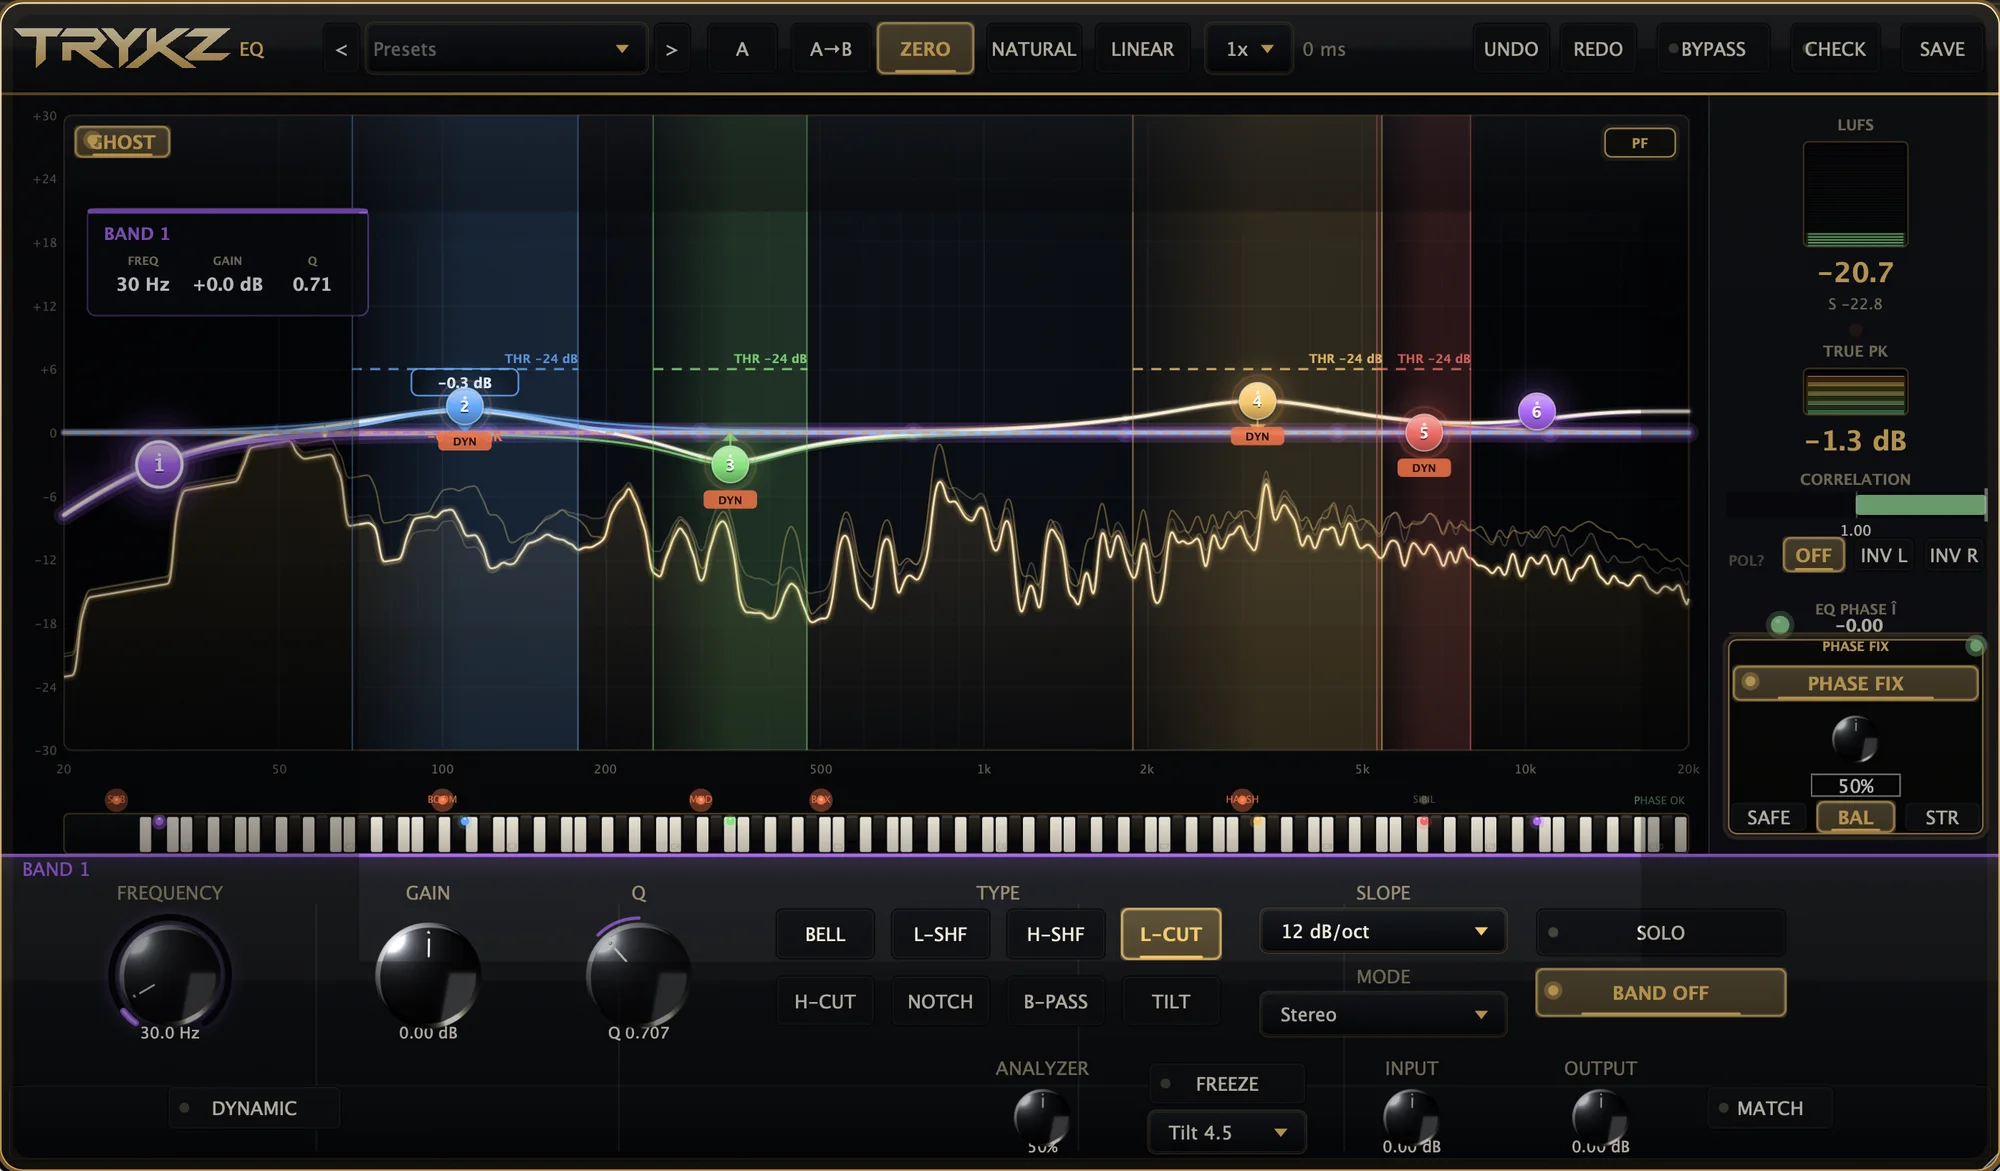This screenshot has height=1171, width=2000.
Task: Select the BELL filter type
Action: pos(825,934)
